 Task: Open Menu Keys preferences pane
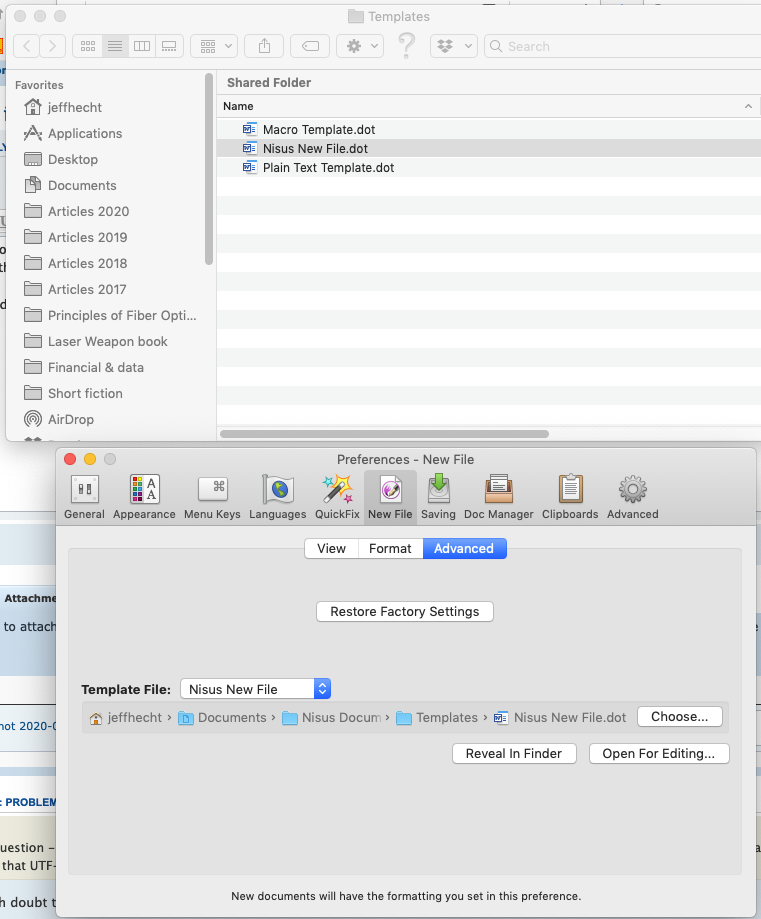click(x=212, y=497)
